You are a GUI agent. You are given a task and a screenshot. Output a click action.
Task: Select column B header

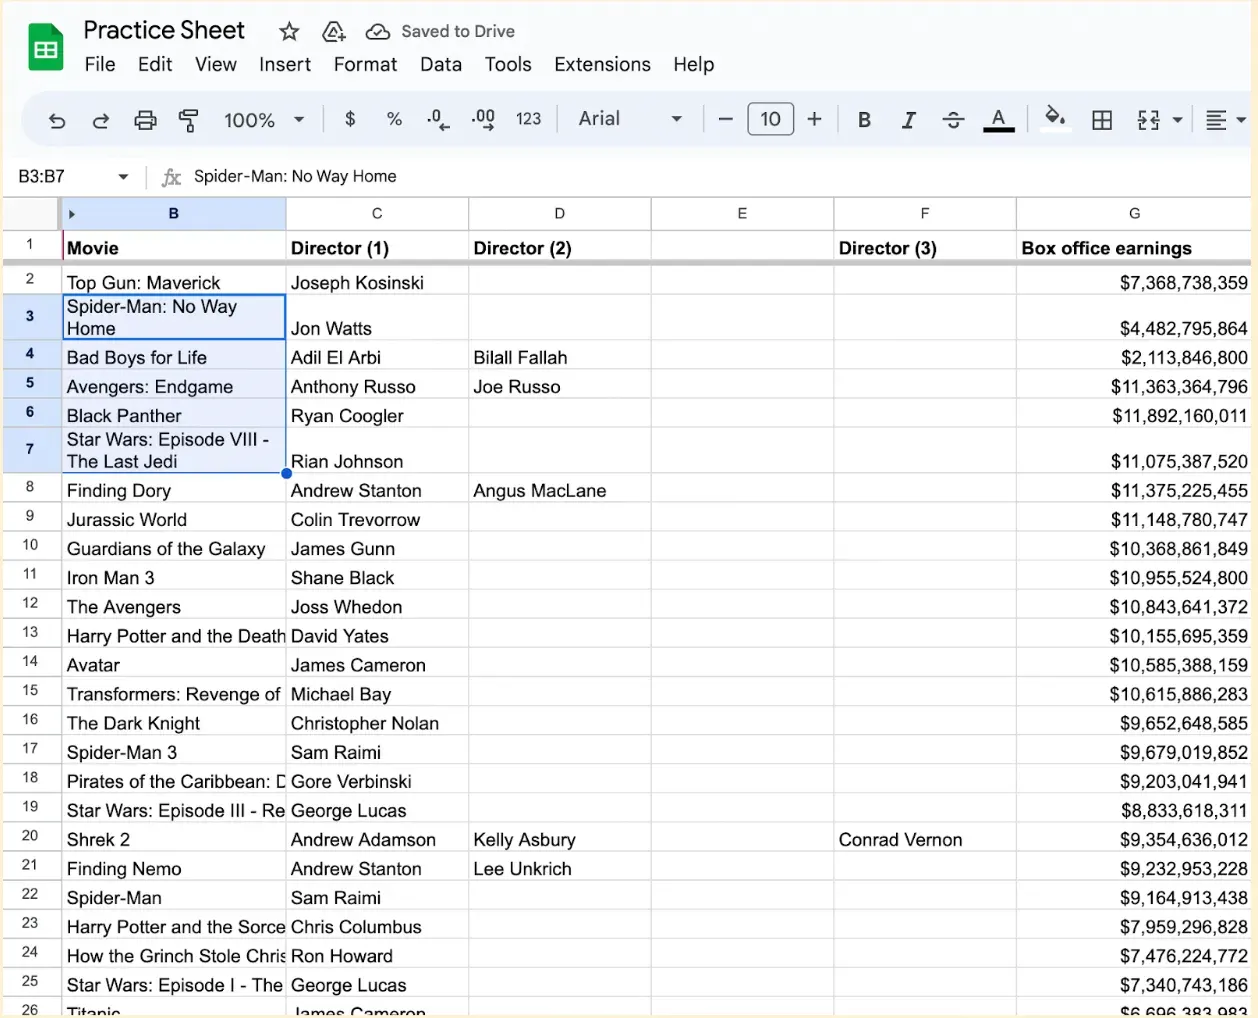[x=174, y=214]
